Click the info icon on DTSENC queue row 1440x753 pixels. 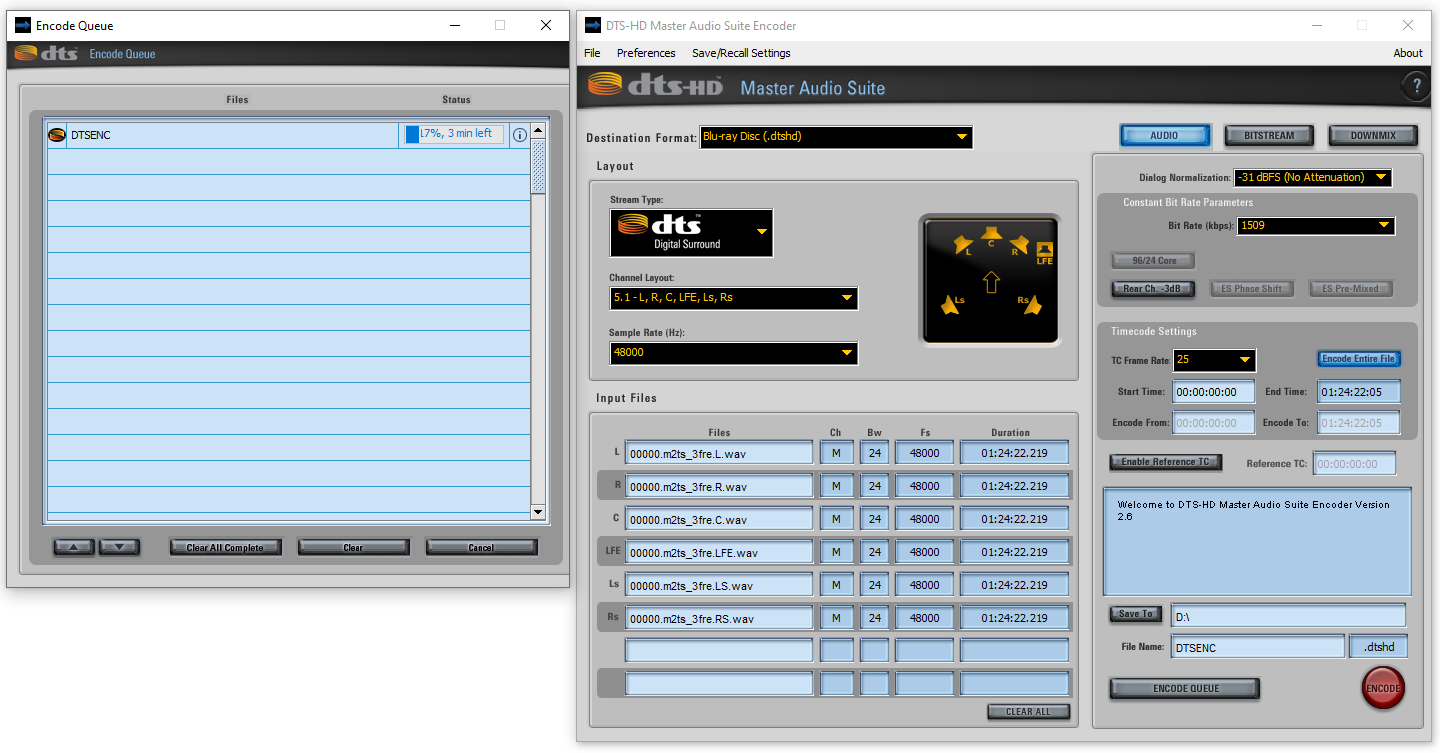point(519,135)
